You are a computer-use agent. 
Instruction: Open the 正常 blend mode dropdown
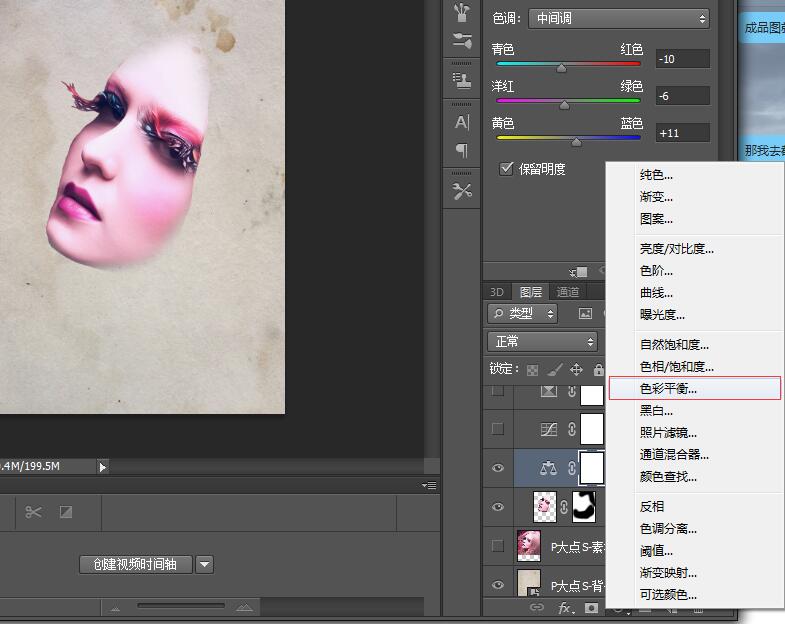click(x=542, y=341)
